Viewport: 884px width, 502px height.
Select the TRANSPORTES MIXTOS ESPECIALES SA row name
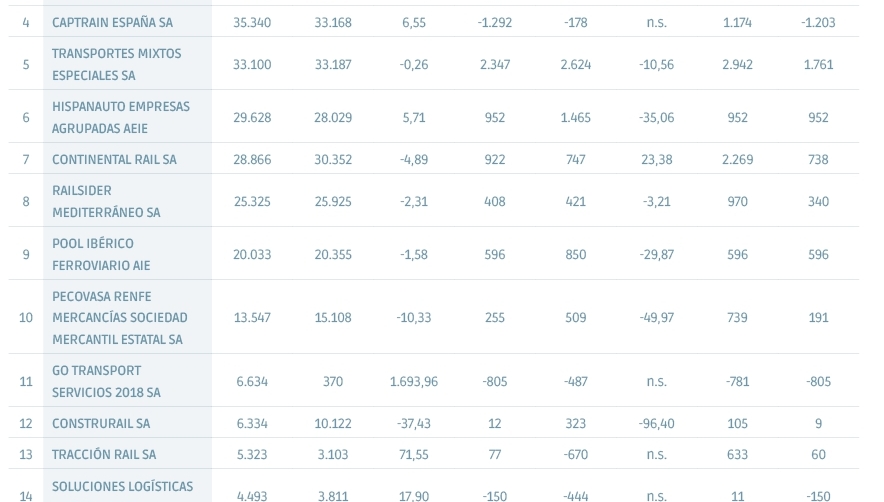[117, 64]
